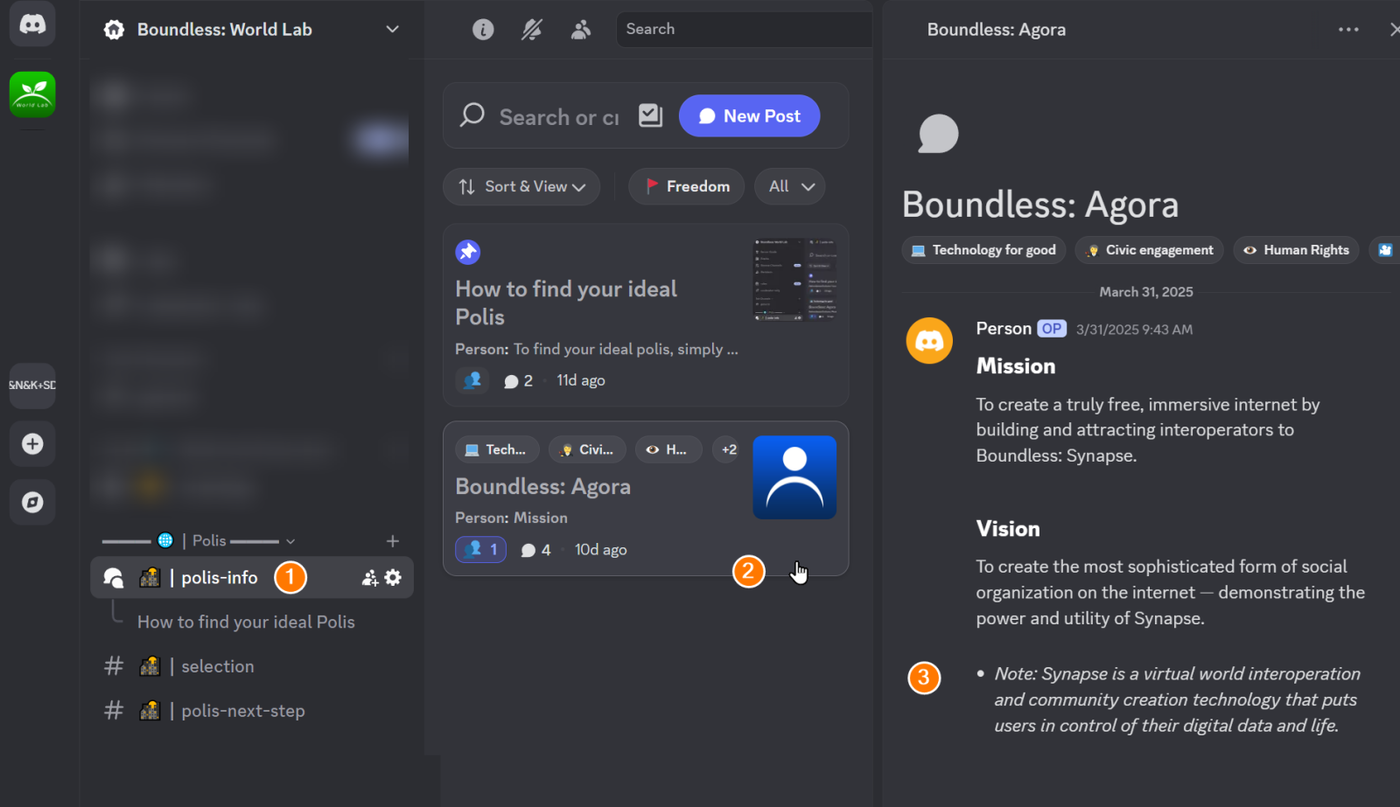Viewport: 1400px width, 807px height.
Task: Toggle notification mute bell icon
Action: point(532,30)
